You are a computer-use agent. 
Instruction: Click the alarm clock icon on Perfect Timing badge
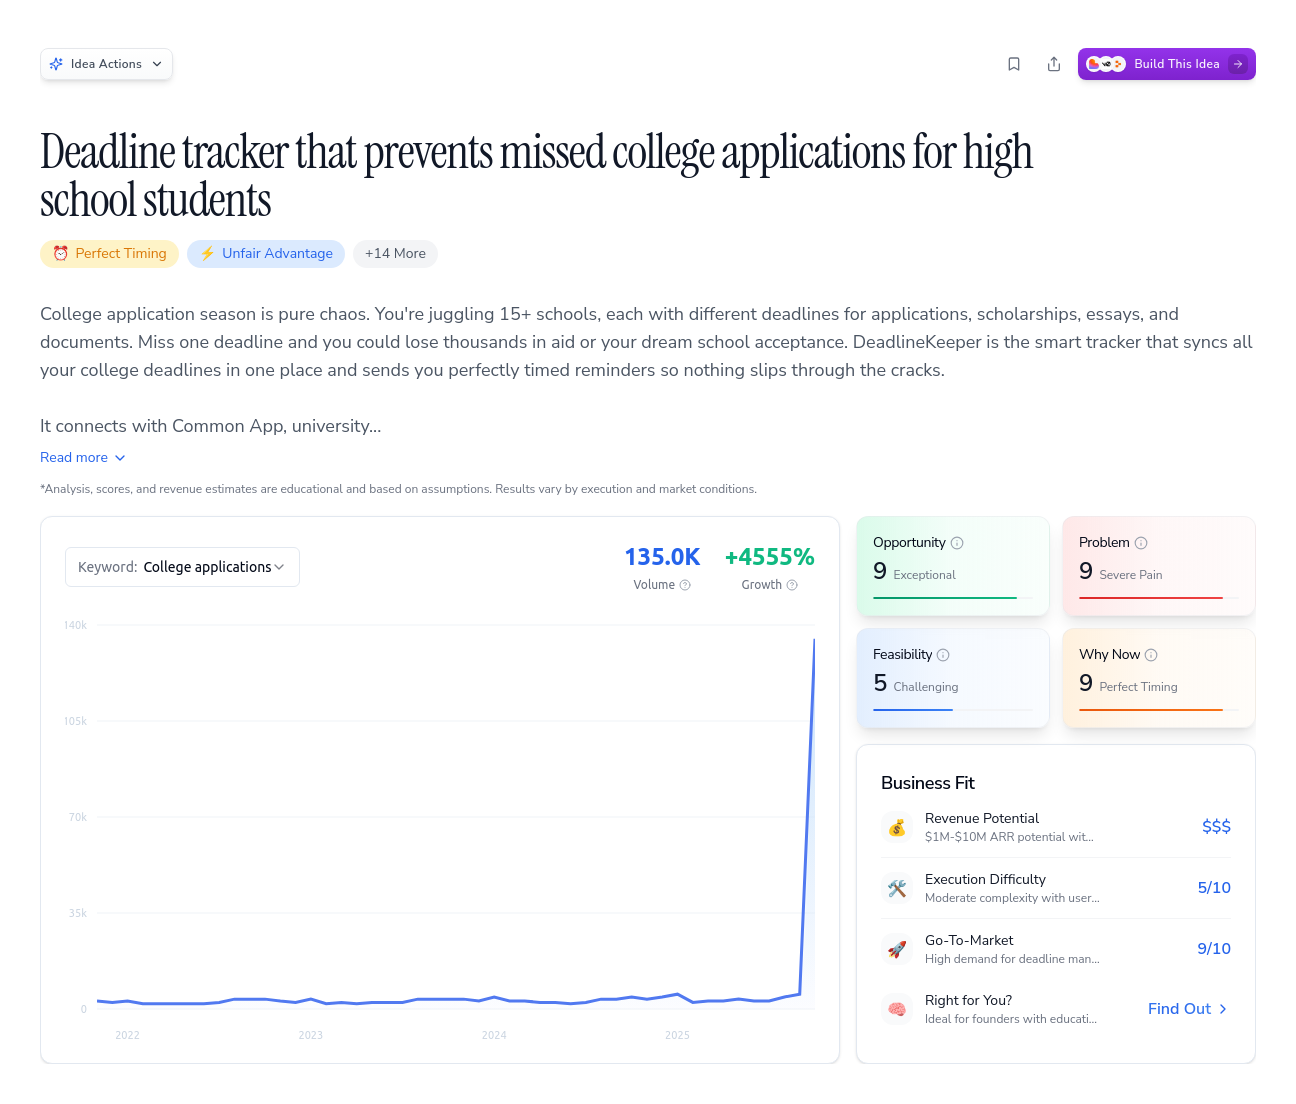[61, 253]
